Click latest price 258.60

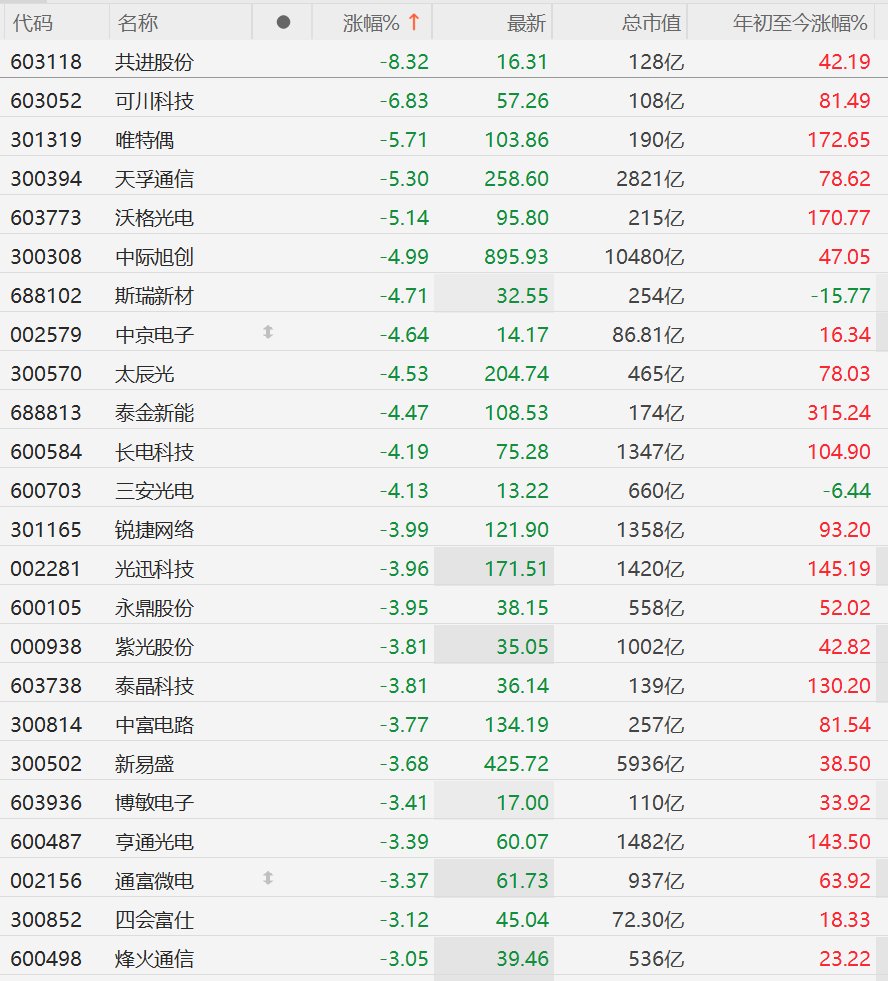click(x=516, y=179)
